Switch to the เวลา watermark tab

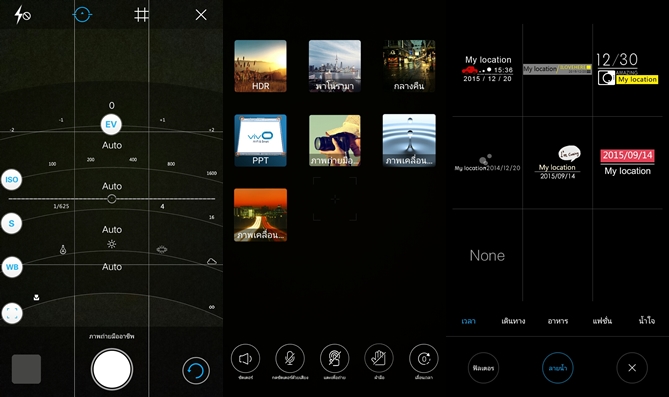tap(468, 321)
